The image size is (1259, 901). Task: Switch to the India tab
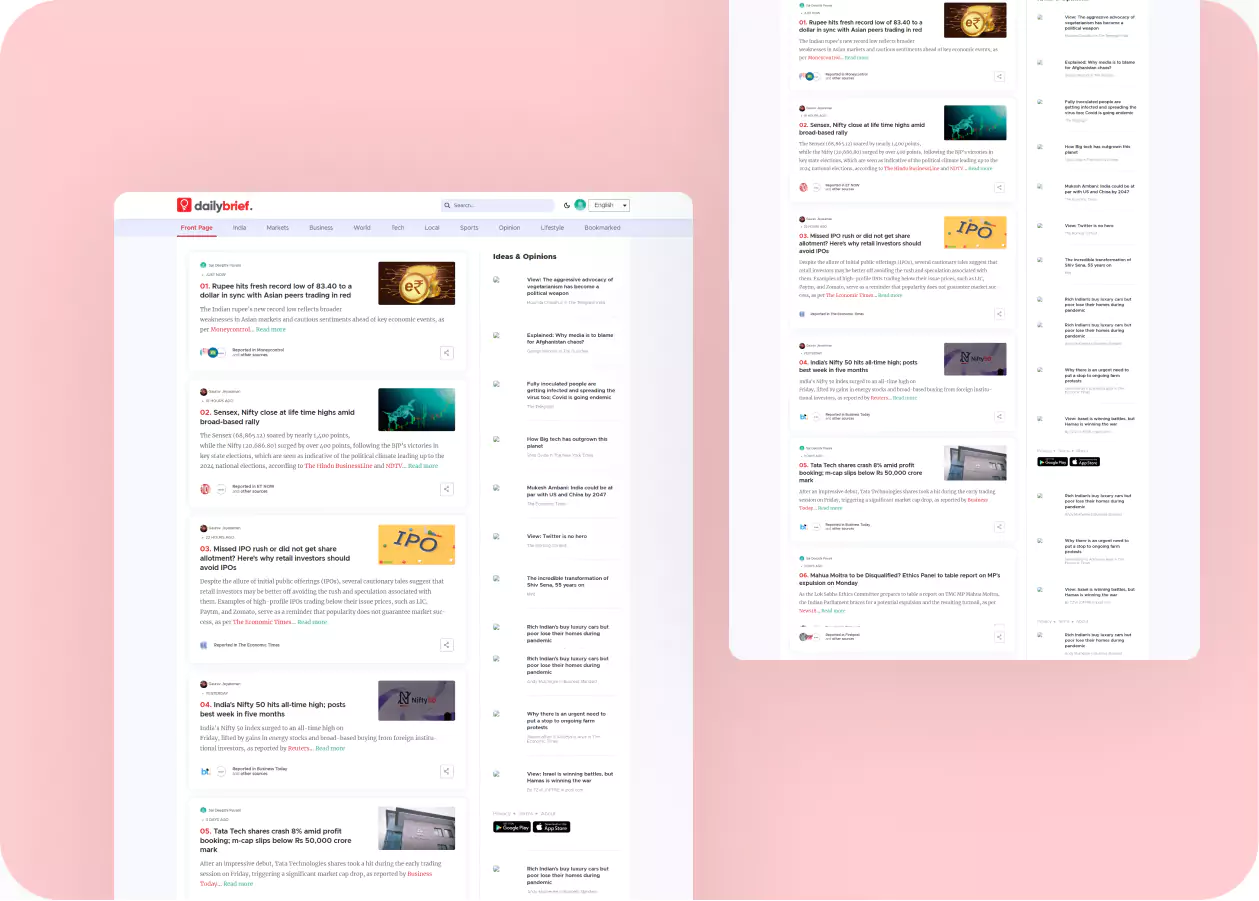(x=240, y=228)
